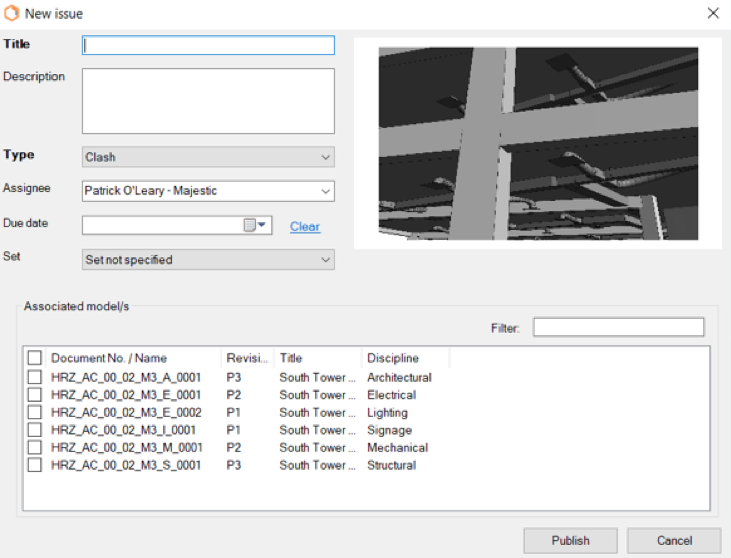
Task: Click South Tower title in Architectural row
Action: pyautogui.click(x=317, y=377)
